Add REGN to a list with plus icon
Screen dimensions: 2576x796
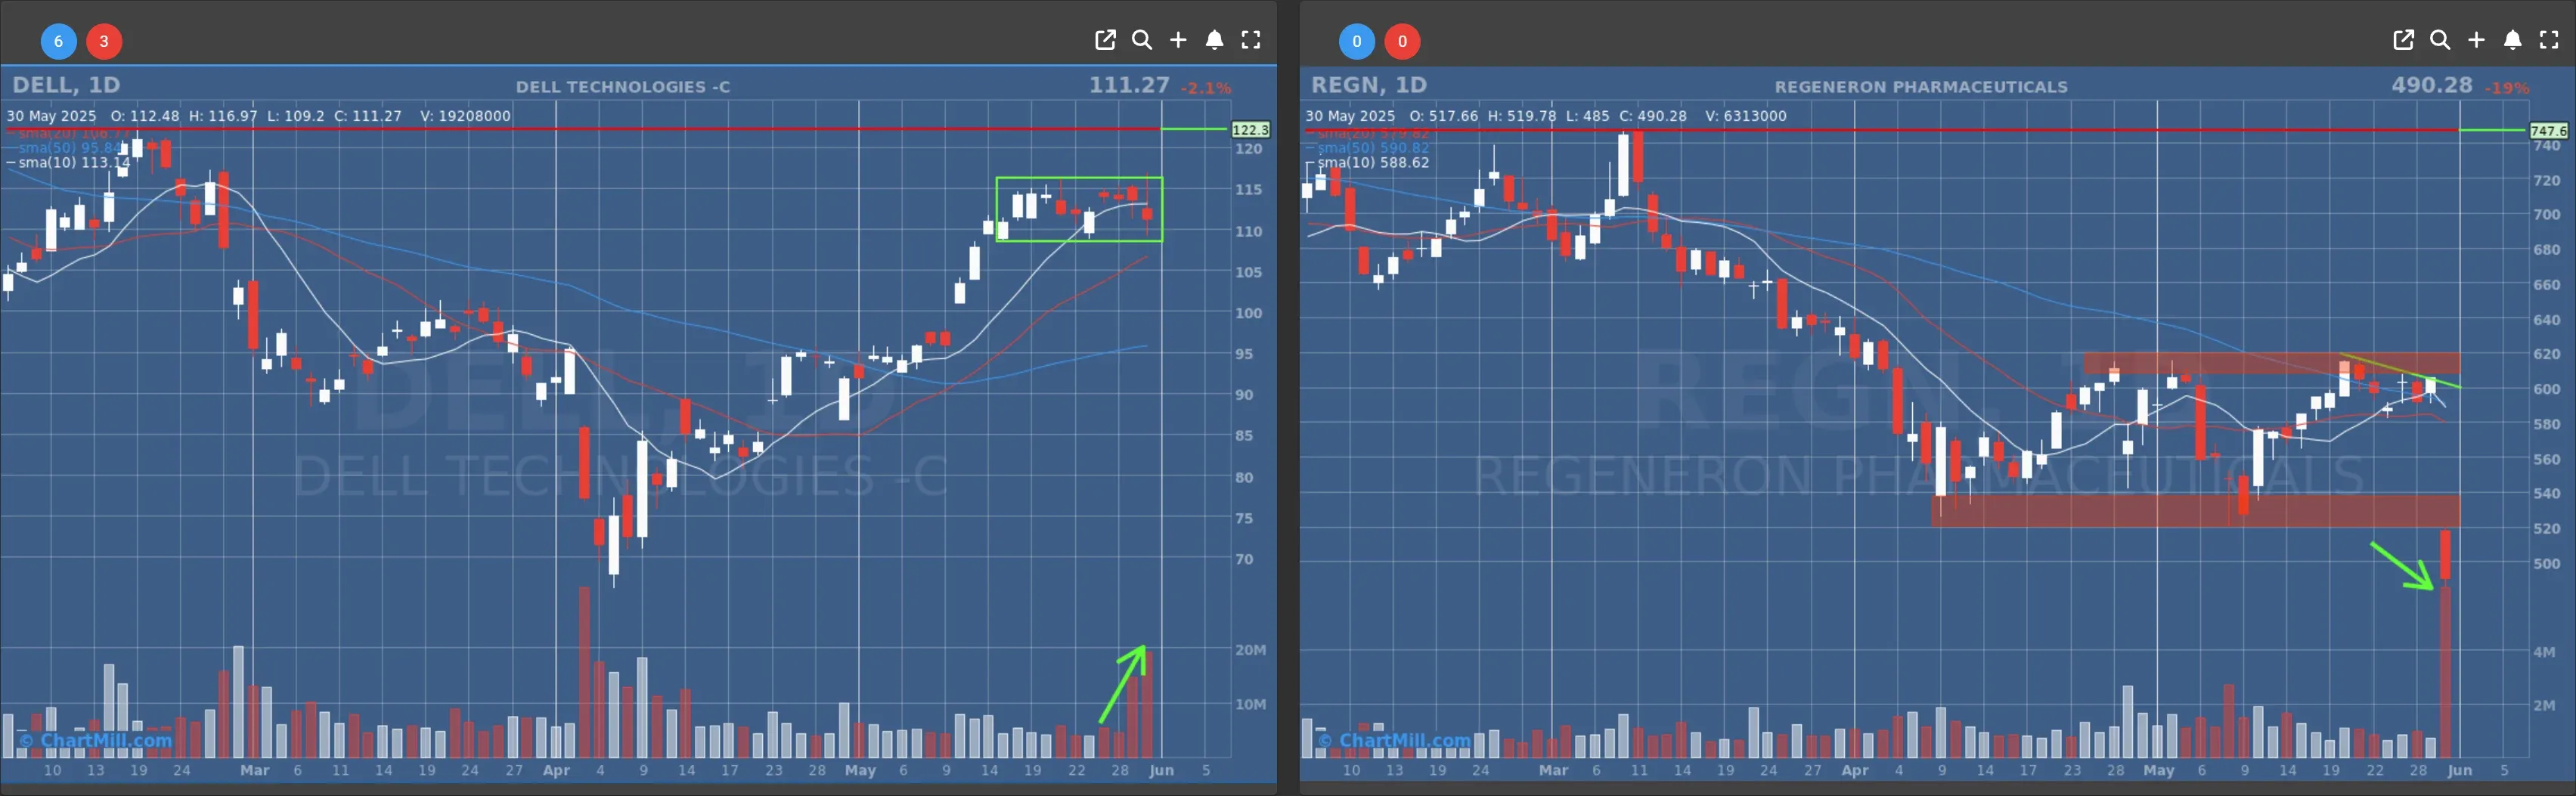[x=2476, y=40]
